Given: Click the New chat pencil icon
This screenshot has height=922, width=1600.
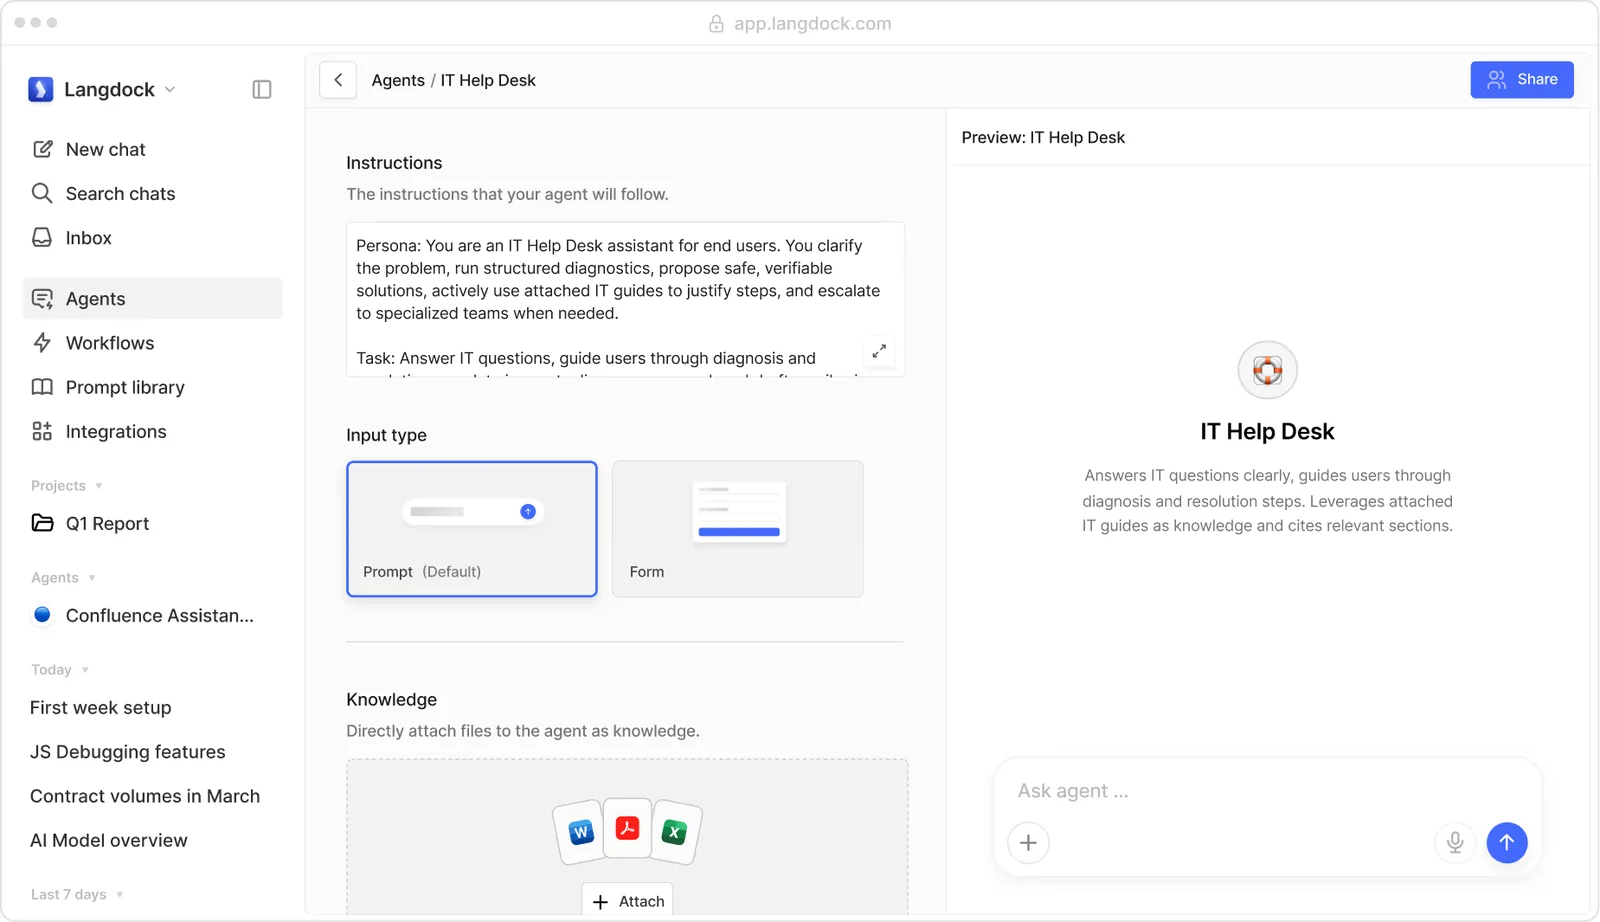Looking at the screenshot, I should pyautogui.click(x=42, y=149).
